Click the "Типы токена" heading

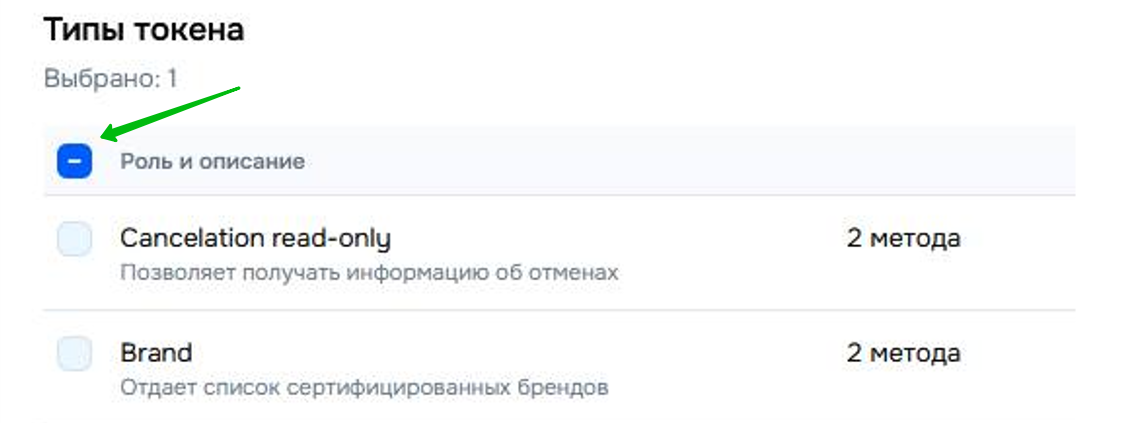click(144, 30)
